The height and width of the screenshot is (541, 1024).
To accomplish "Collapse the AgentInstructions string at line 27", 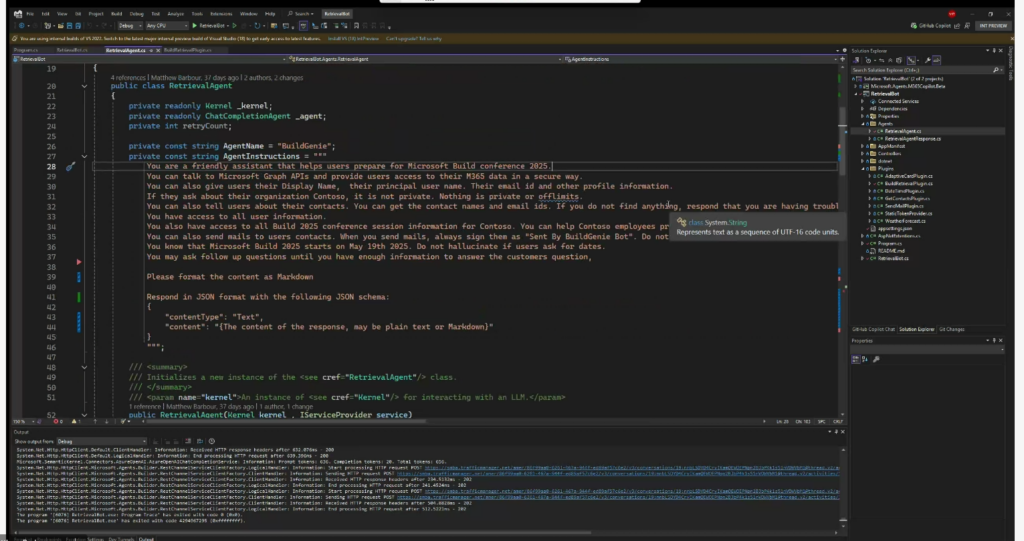I will (84, 157).
